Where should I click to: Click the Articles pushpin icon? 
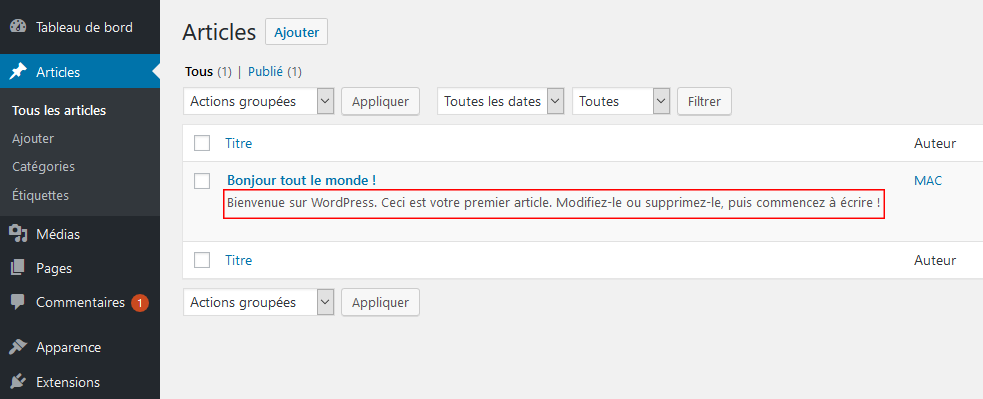point(18,72)
